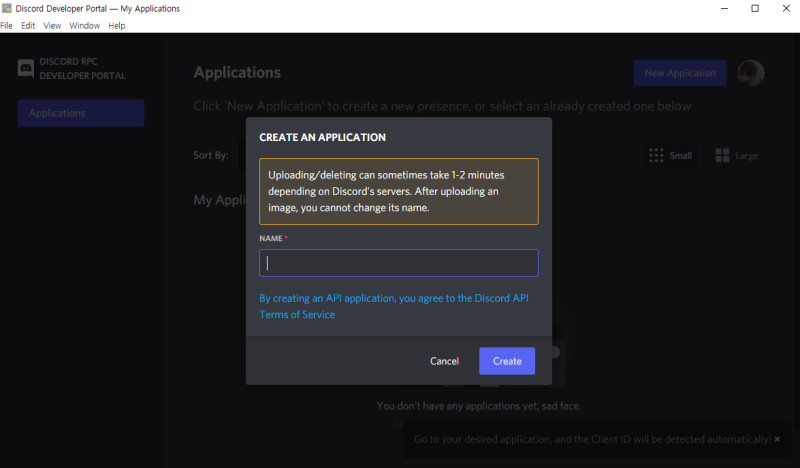Click 'DISCORD RPC DEVELOPER PORTAL' sidebar title
800x468 pixels.
coord(82,68)
